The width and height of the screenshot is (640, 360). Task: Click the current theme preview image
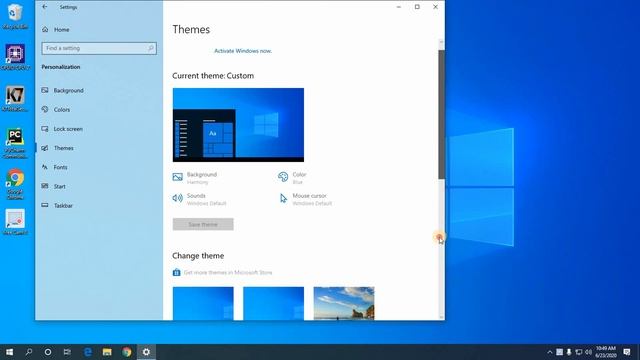[238, 125]
